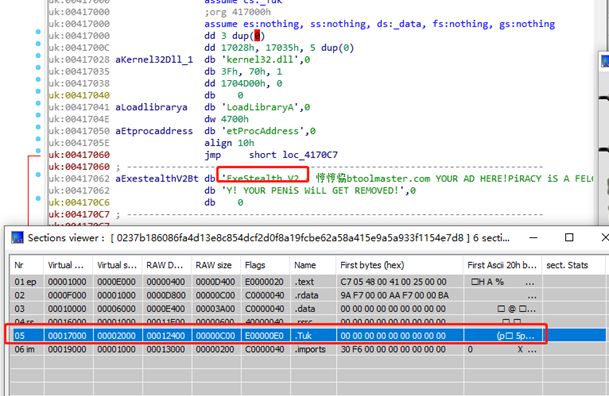
Task: Select the .data section row
Action: pyautogui.click(x=307, y=309)
